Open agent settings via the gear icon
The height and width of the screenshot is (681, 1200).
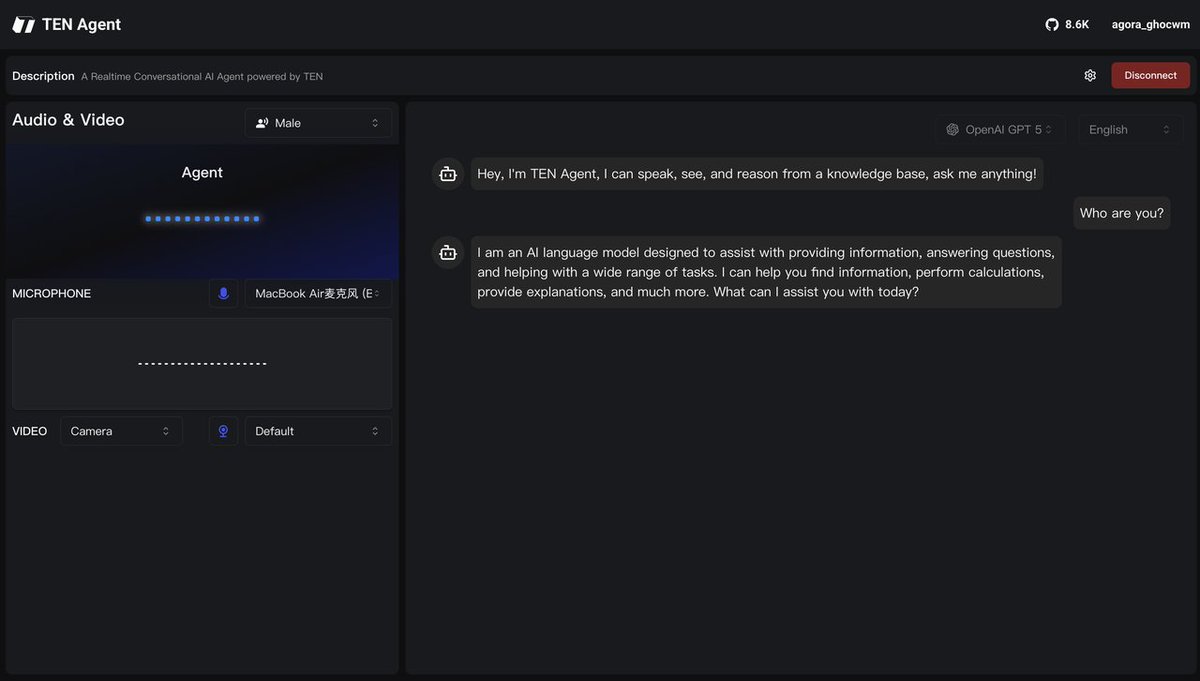1088,73
